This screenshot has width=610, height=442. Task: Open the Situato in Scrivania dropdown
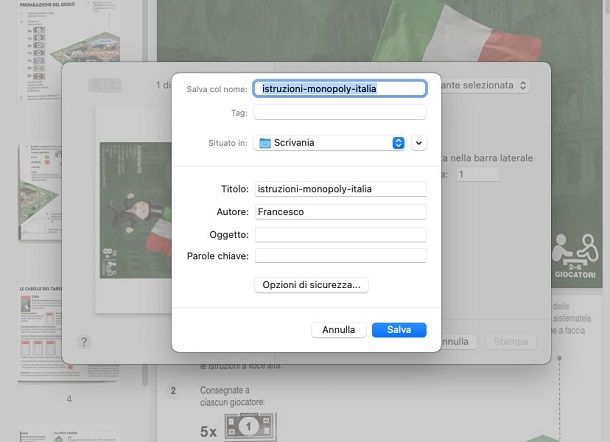pos(330,143)
